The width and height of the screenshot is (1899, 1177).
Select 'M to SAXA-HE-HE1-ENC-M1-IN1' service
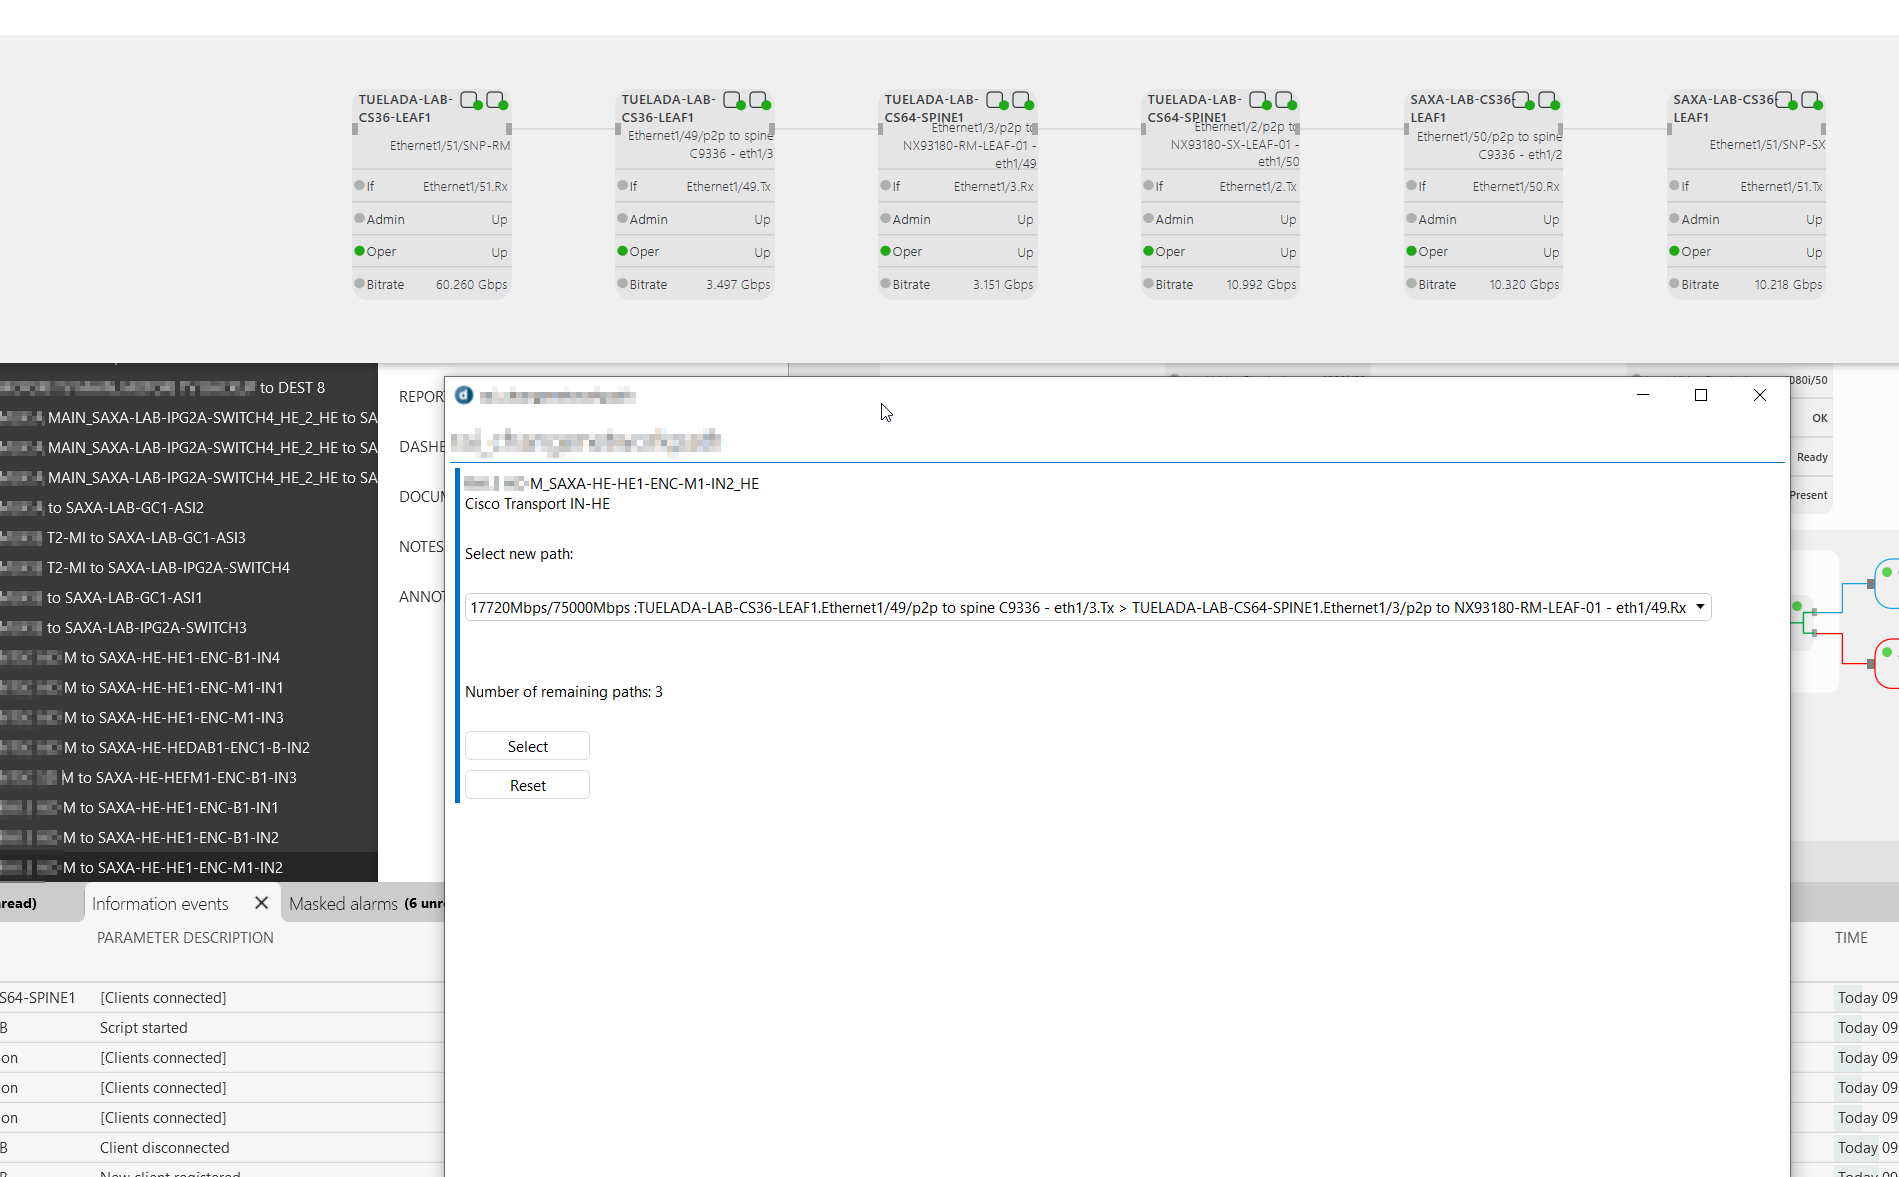189,687
